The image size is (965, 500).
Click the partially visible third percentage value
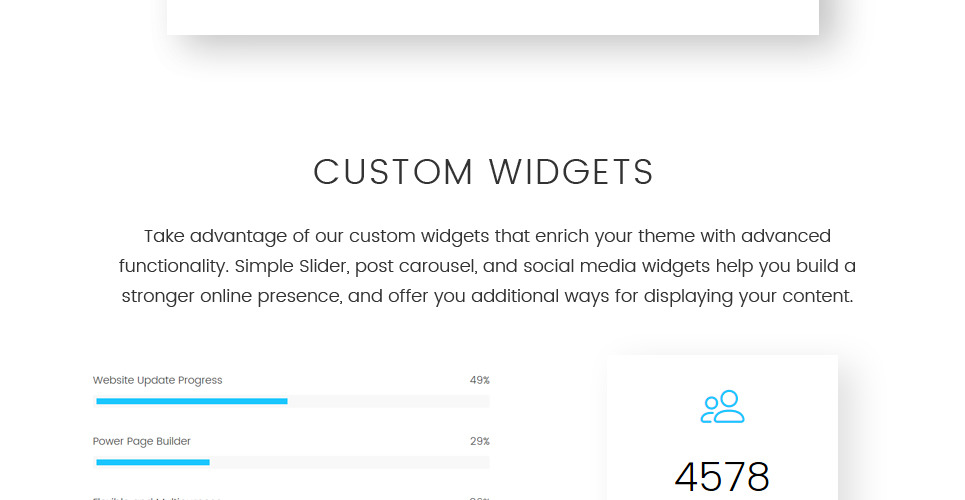point(479,498)
